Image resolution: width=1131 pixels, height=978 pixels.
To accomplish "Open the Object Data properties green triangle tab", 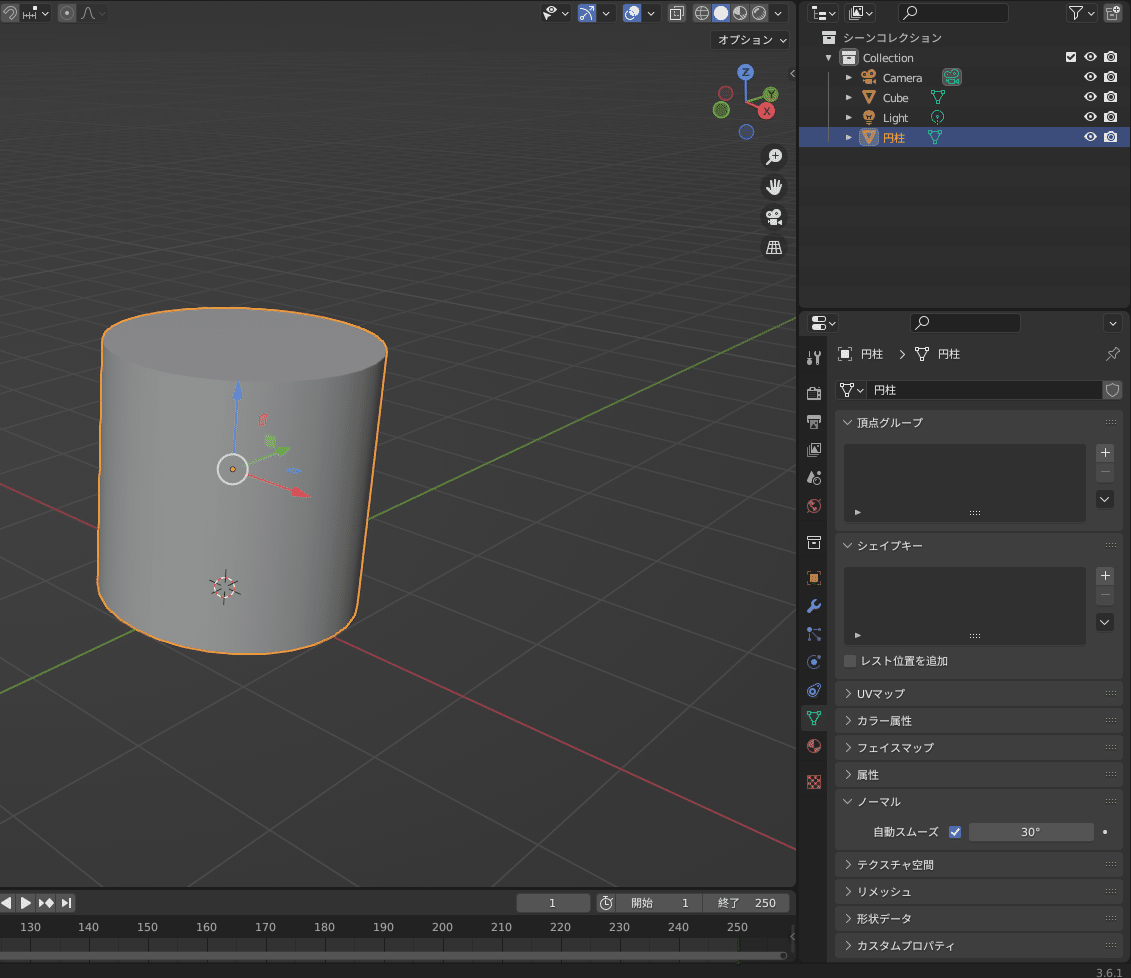I will [814, 718].
